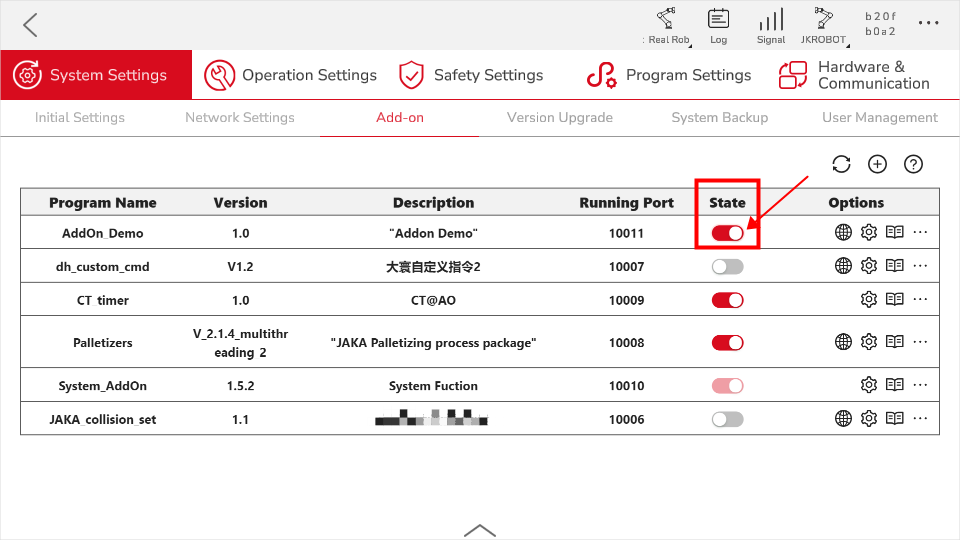Open the Safety Settings section
The image size is (960, 540).
(x=471, y=75)
